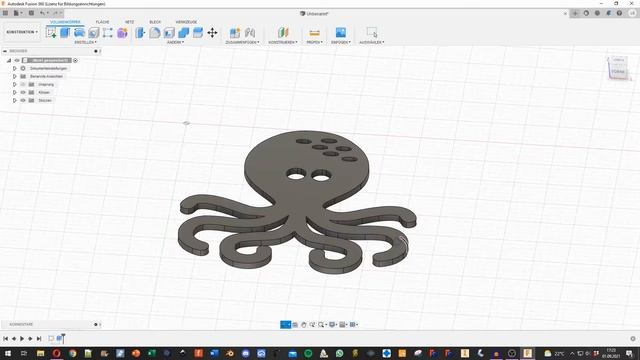This screenshot has width=640, height=360.
Task: Toggle visibility of the Skizzen folder
Action: [23, 100]
